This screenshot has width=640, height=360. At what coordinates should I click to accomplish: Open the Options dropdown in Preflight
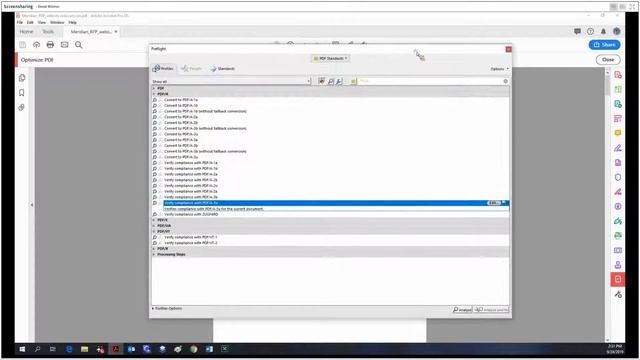[x=500, y=69]
